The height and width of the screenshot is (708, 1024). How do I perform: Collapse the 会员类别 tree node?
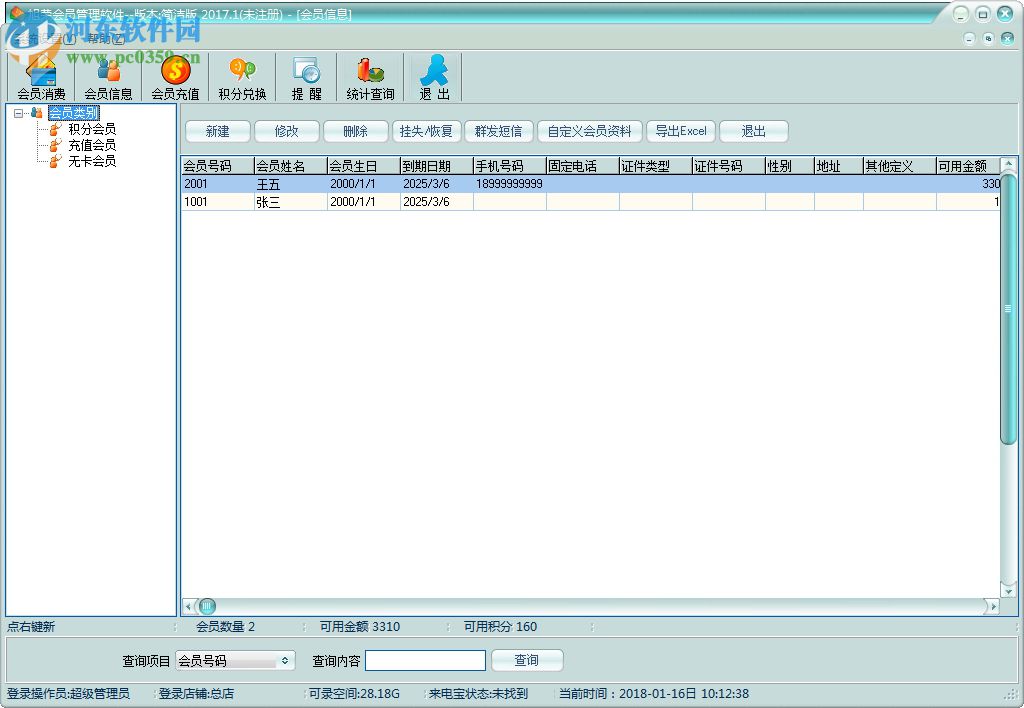pos(18,113)
